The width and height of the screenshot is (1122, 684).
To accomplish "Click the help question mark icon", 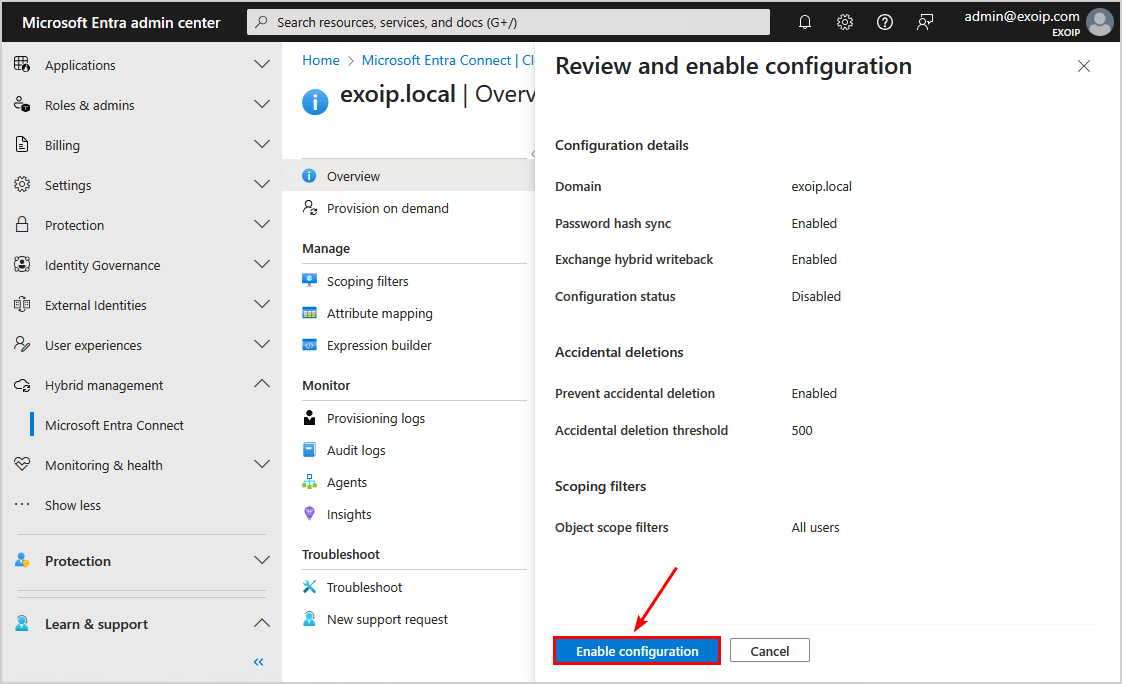I will click(x=885, y=22).
